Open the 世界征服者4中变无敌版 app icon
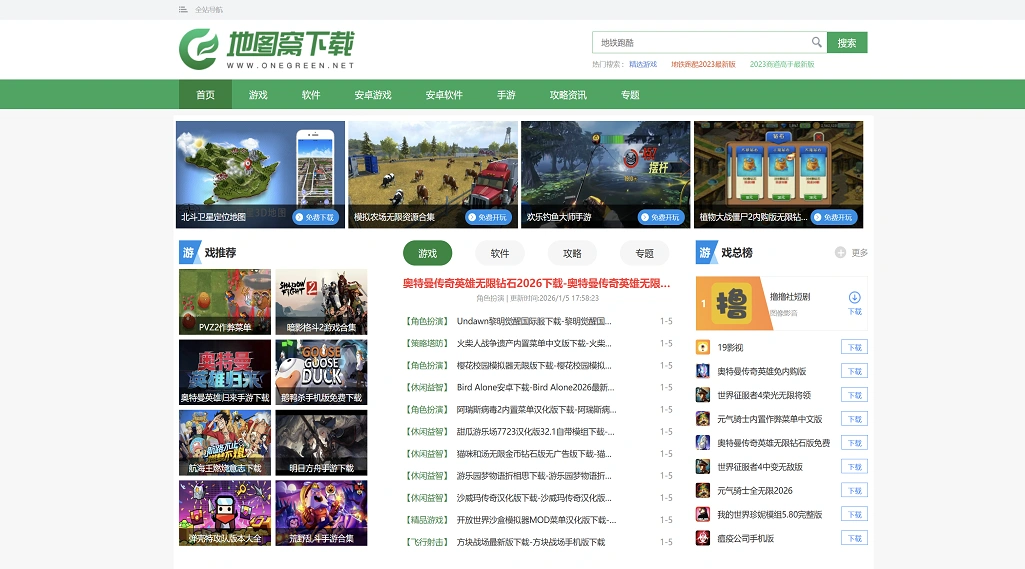Viewport: 1025px width, 569px height. [703, 466]
